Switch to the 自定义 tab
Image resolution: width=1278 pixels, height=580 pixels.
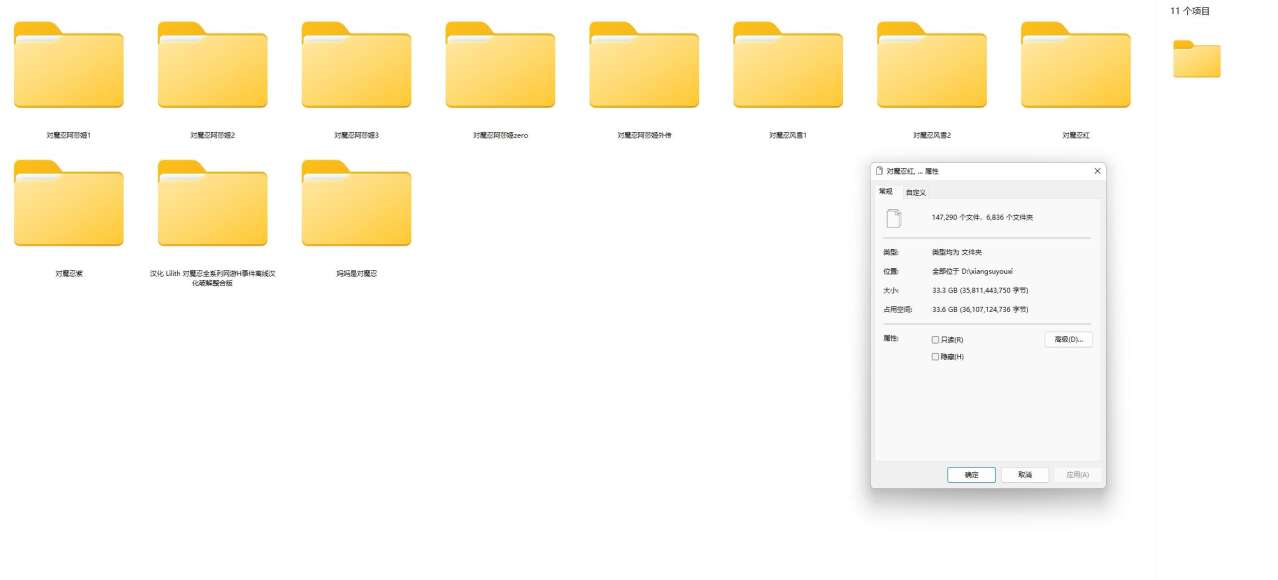click(916, 192)
